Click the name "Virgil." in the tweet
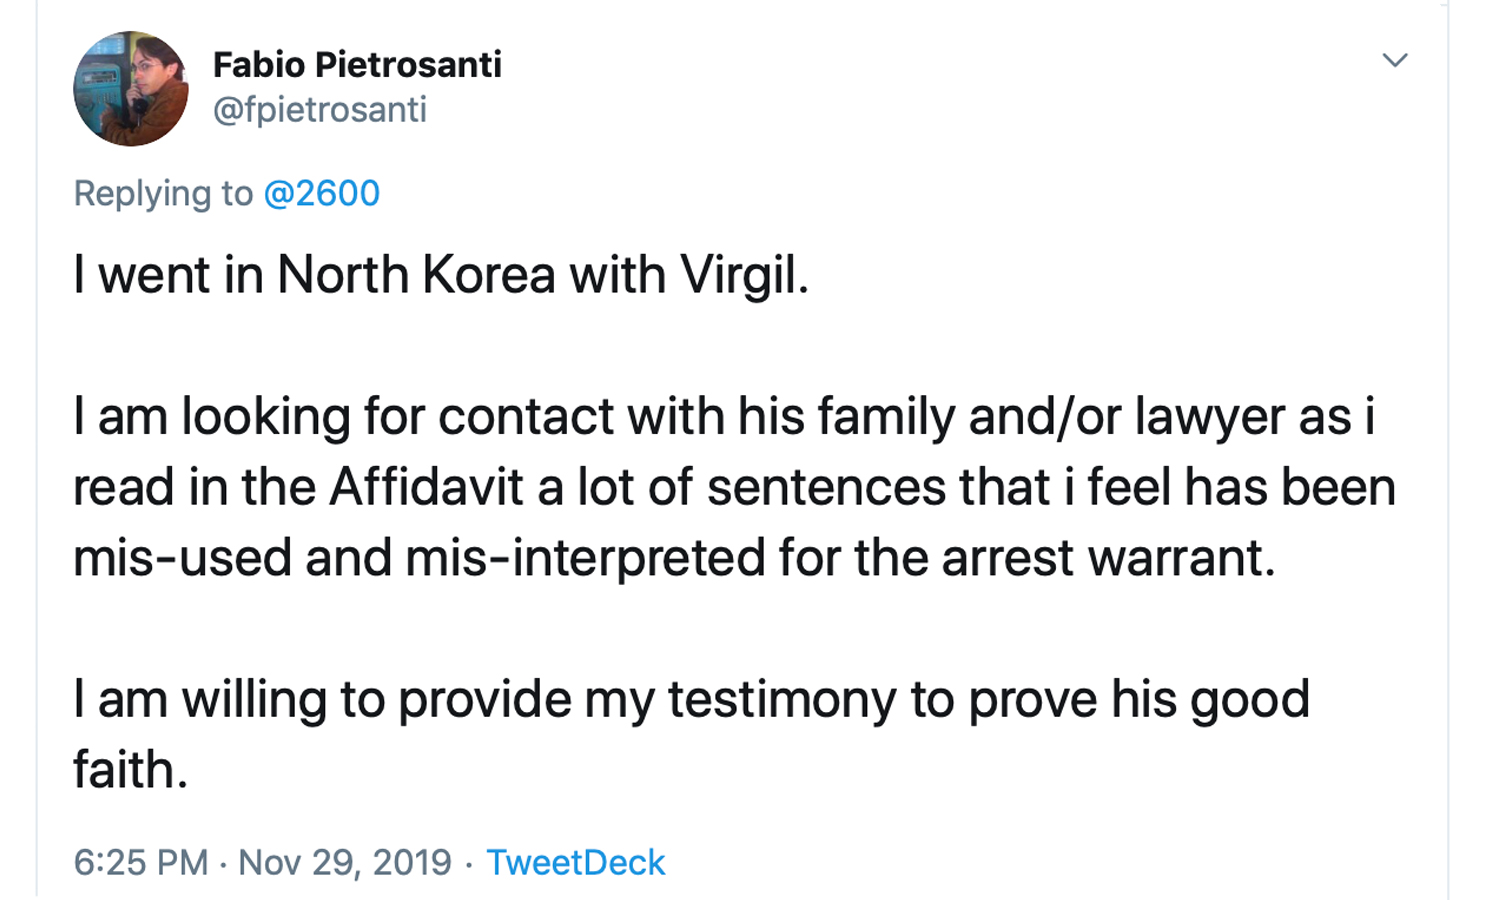Image resolution: width=1500 pixels, height=900 pixels. pos(744,275)
